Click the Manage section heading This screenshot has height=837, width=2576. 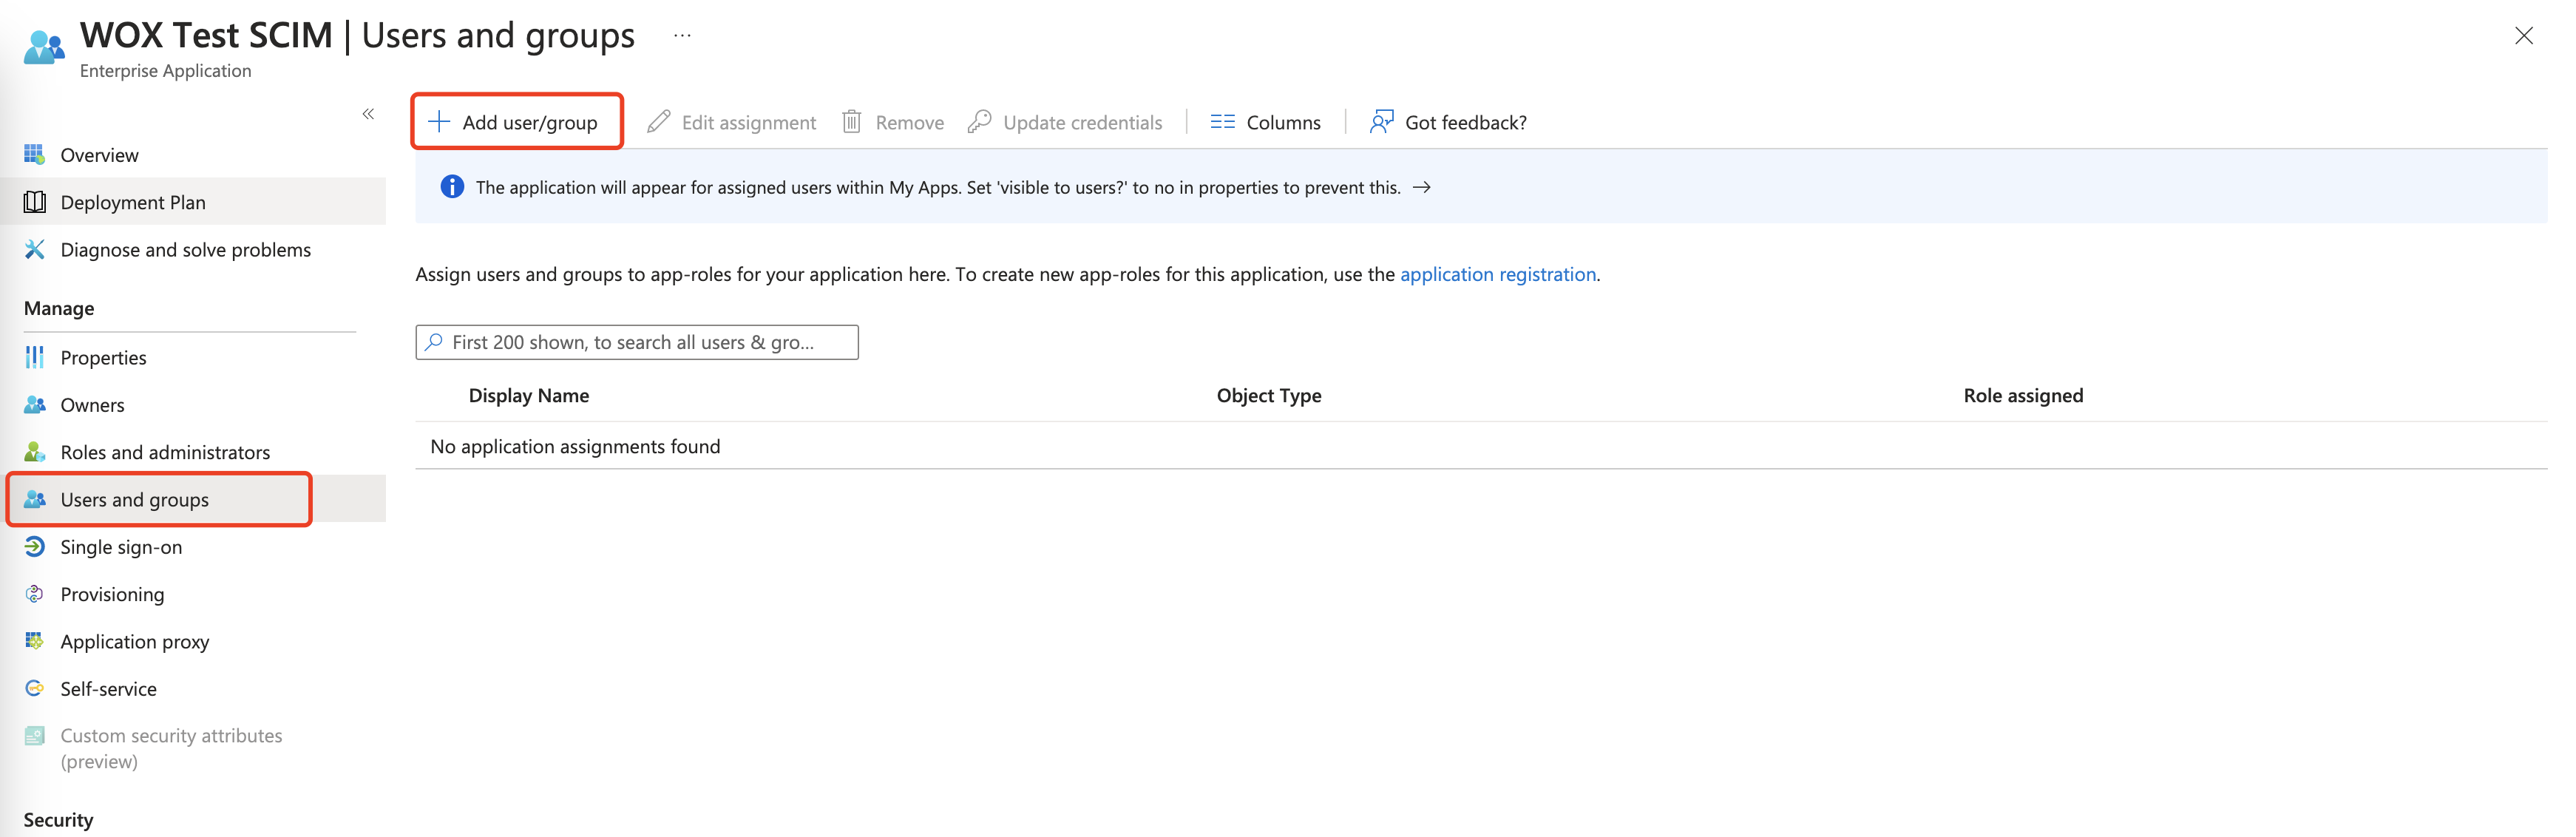click(x=59, y=308)
